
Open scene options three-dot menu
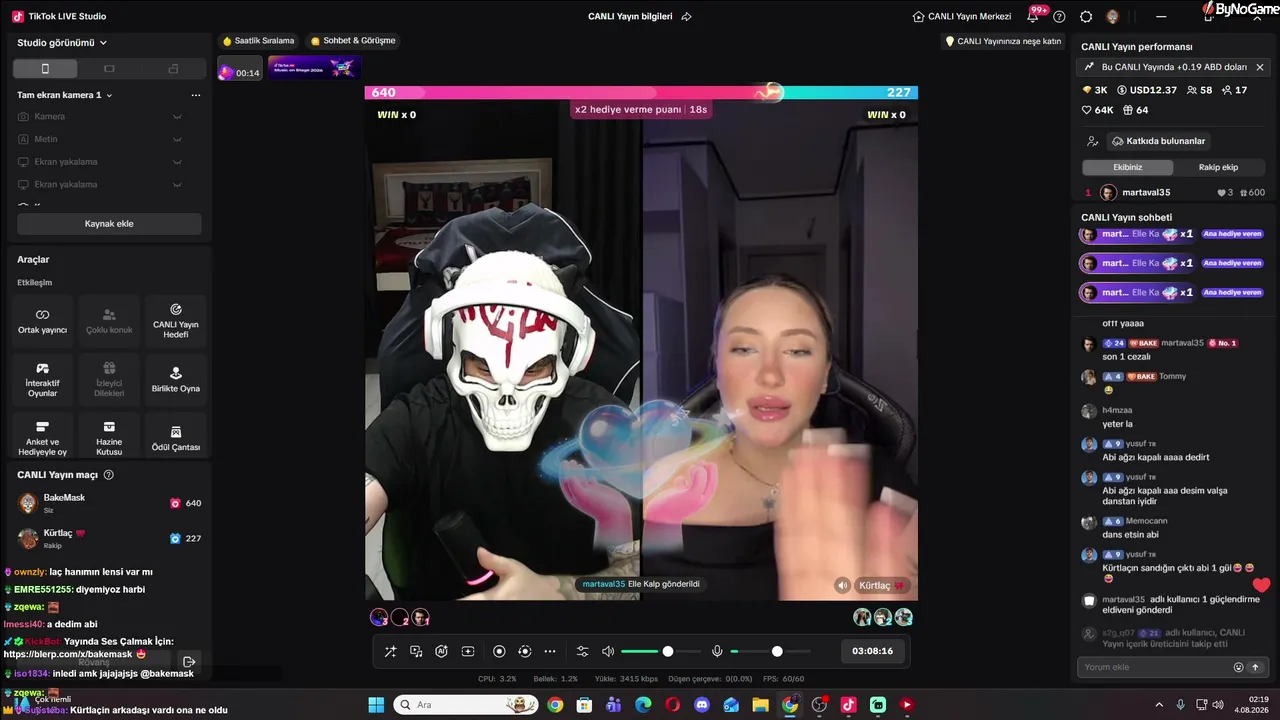click(x=196, y=95)
